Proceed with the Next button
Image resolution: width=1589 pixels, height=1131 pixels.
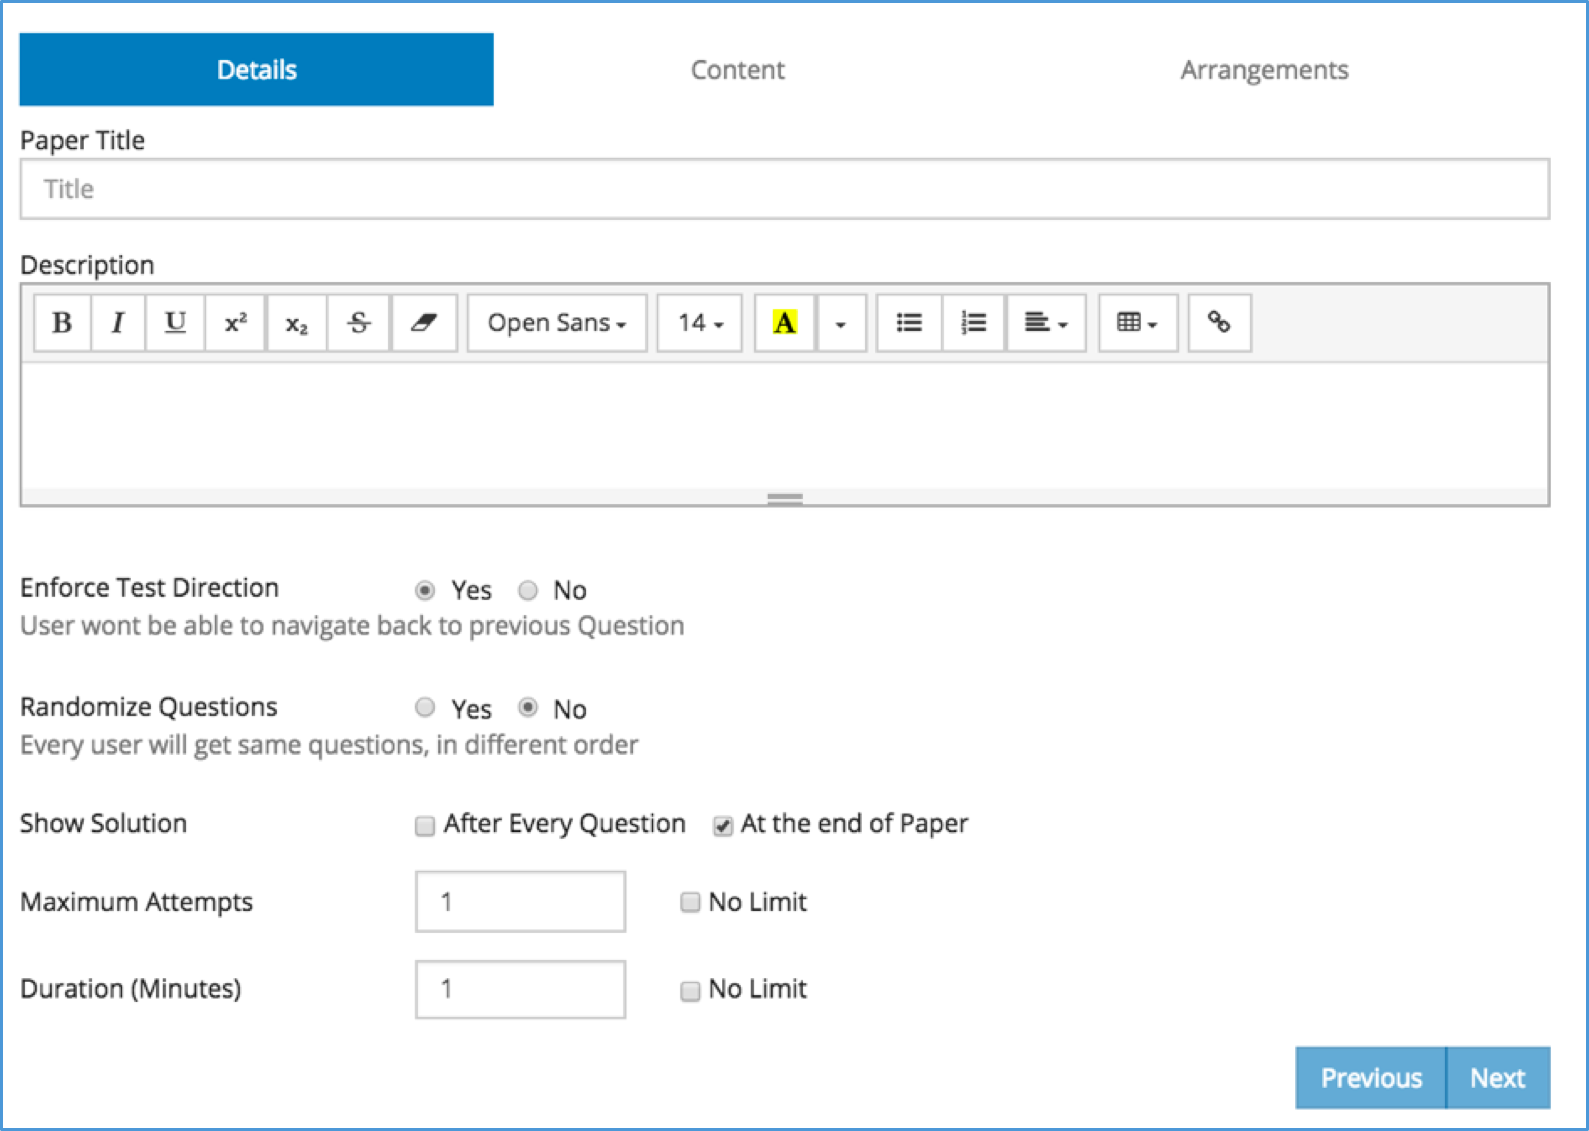point(1498,1078)
